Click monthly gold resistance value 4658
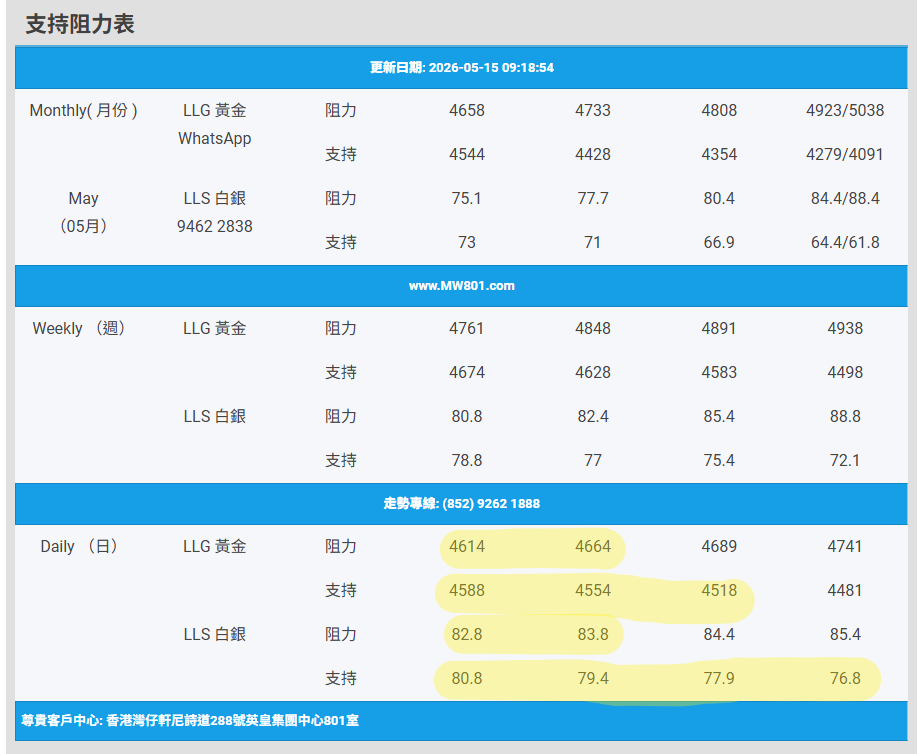The image size is (924, 754). click(467, 110)
